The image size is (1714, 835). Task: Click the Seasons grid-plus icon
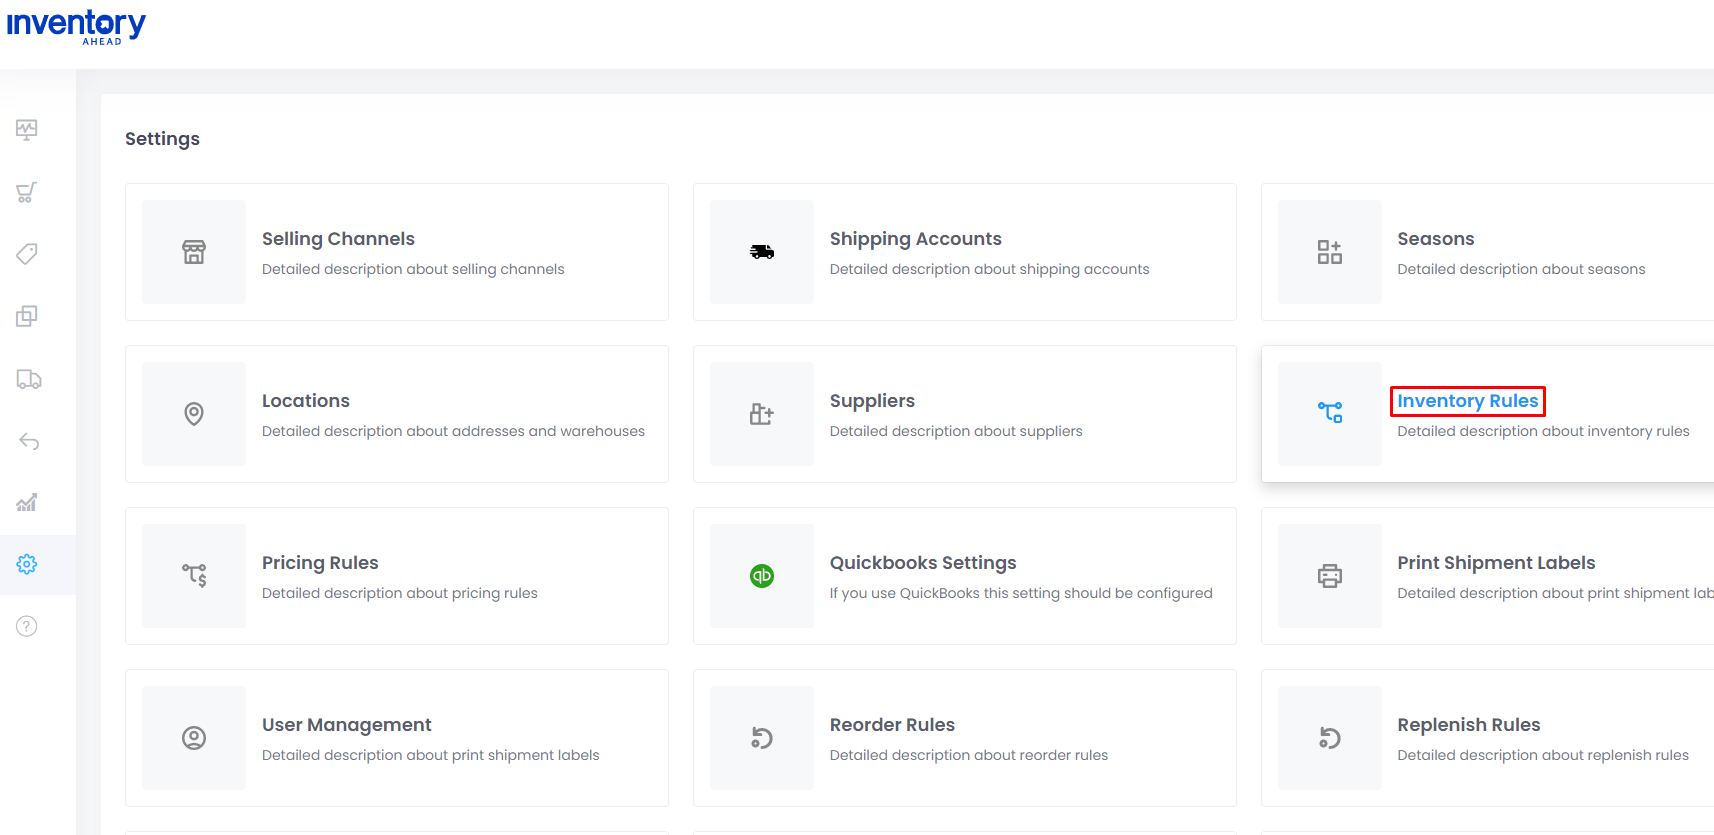[x=1330, y=252]
